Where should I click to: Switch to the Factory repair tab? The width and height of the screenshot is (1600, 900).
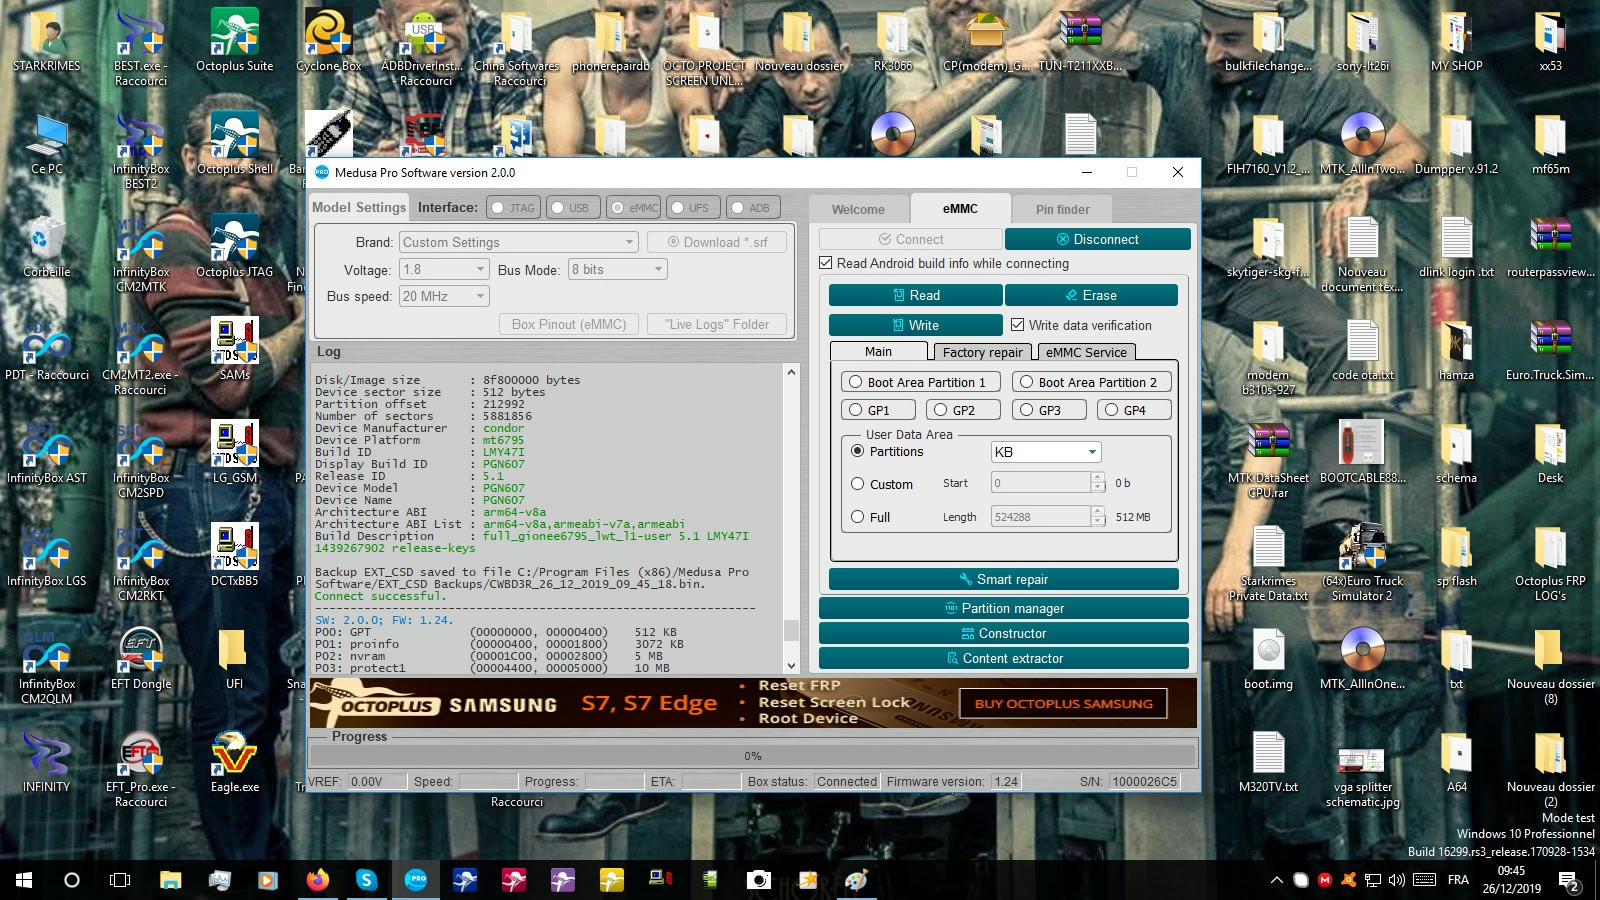[x=981, y=352]
